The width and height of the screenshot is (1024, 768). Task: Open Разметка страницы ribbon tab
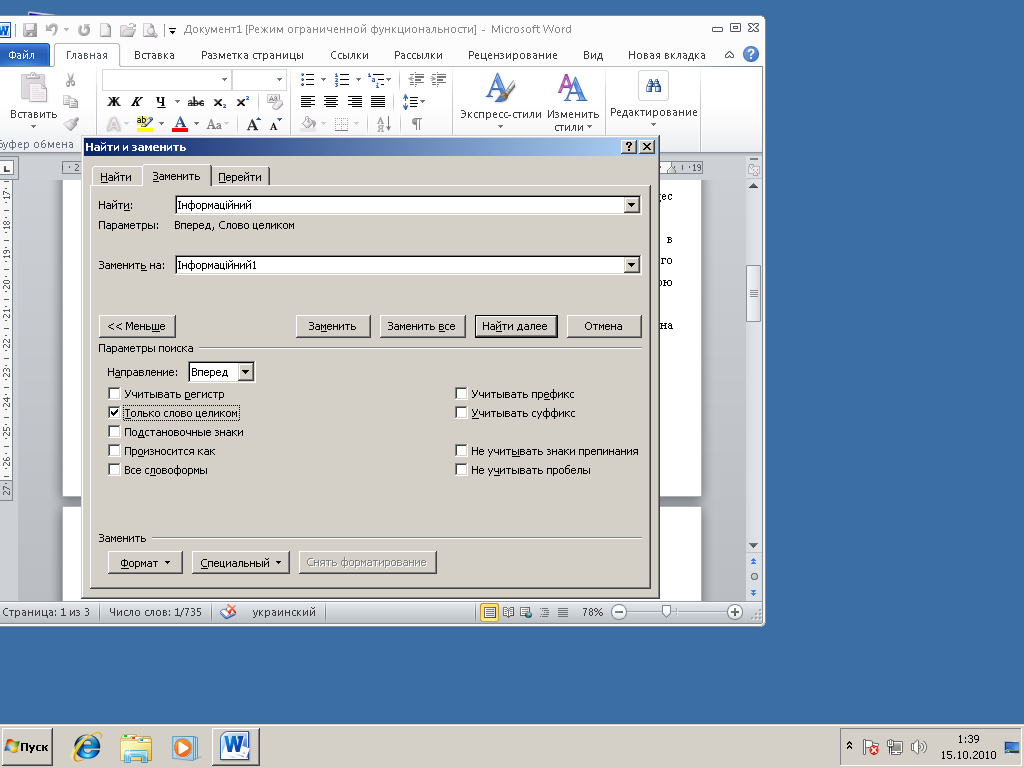pyautogui.click(x=252, y=55)
